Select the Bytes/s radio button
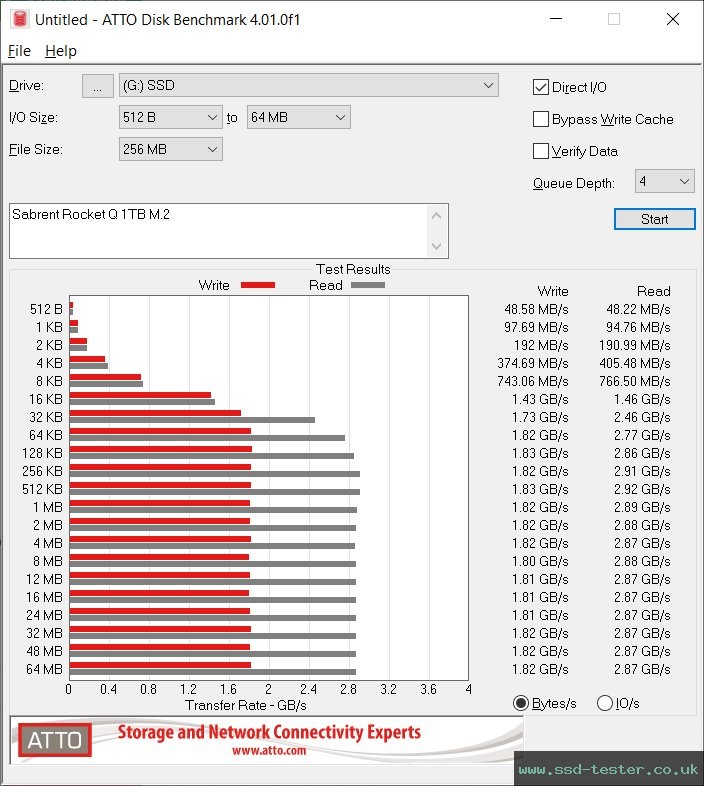The width and height of the screenshot is (704, 786). [x=521, y=703]
